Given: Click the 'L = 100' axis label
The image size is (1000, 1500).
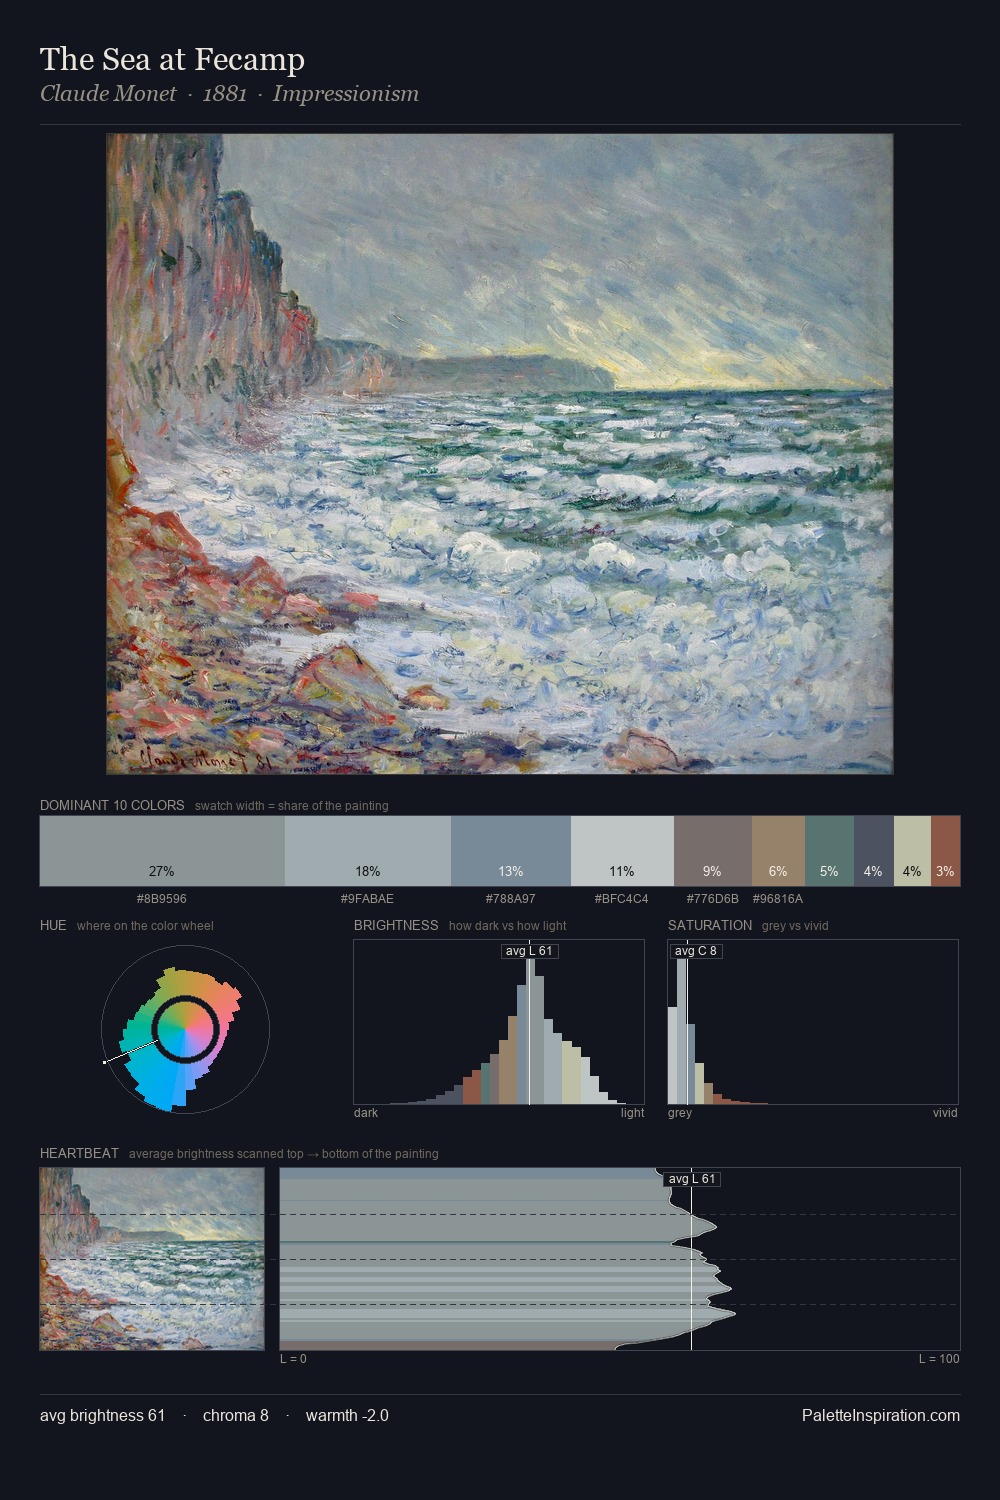Looking at the screenshot, I should point(939,1359).
